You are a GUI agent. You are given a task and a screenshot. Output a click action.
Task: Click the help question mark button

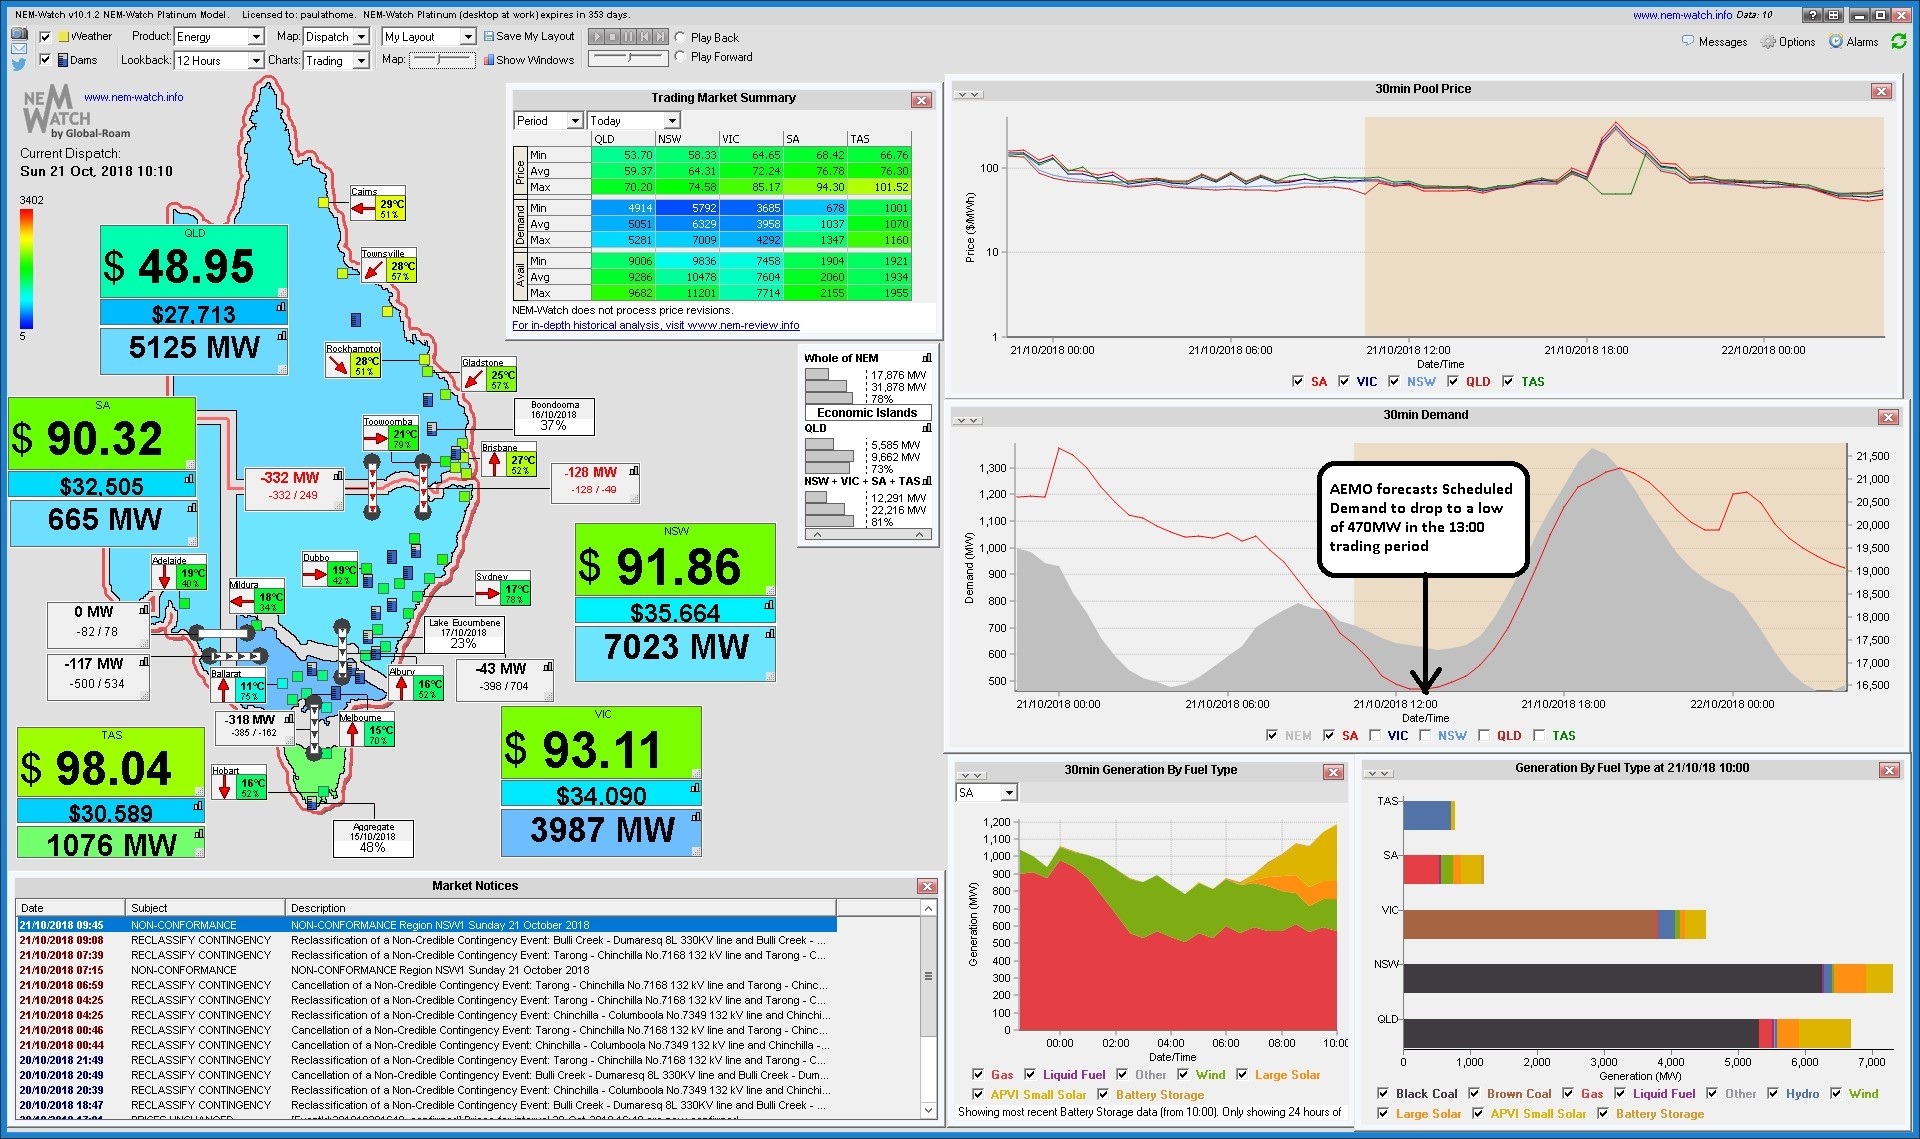point(1813,15)
